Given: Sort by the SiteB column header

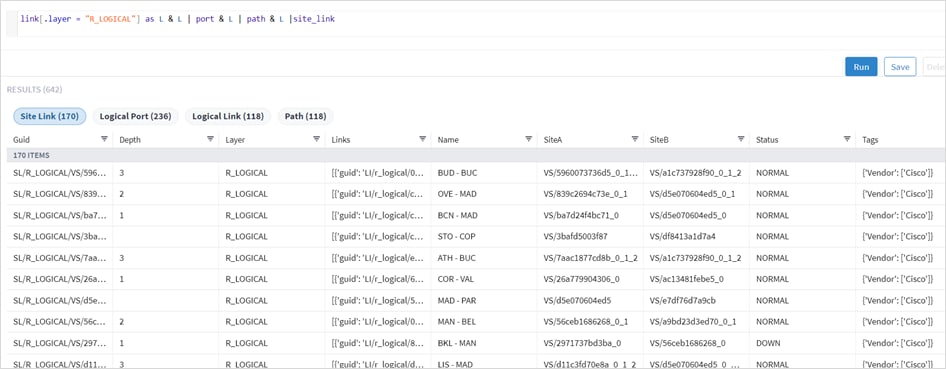Looking at the screenshot, I should coord(659,139).
